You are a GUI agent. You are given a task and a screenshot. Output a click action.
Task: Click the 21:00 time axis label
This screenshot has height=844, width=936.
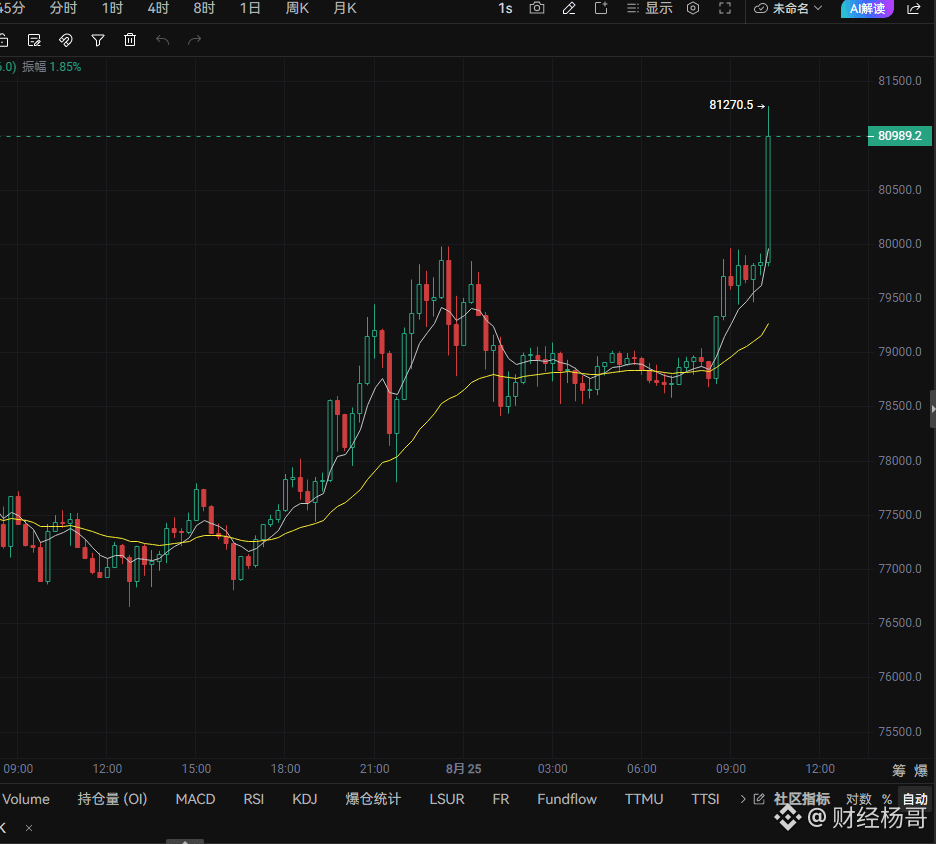374,769
